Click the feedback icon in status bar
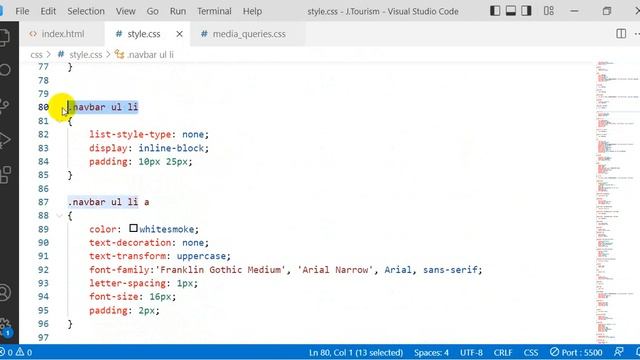 [619, 352]
